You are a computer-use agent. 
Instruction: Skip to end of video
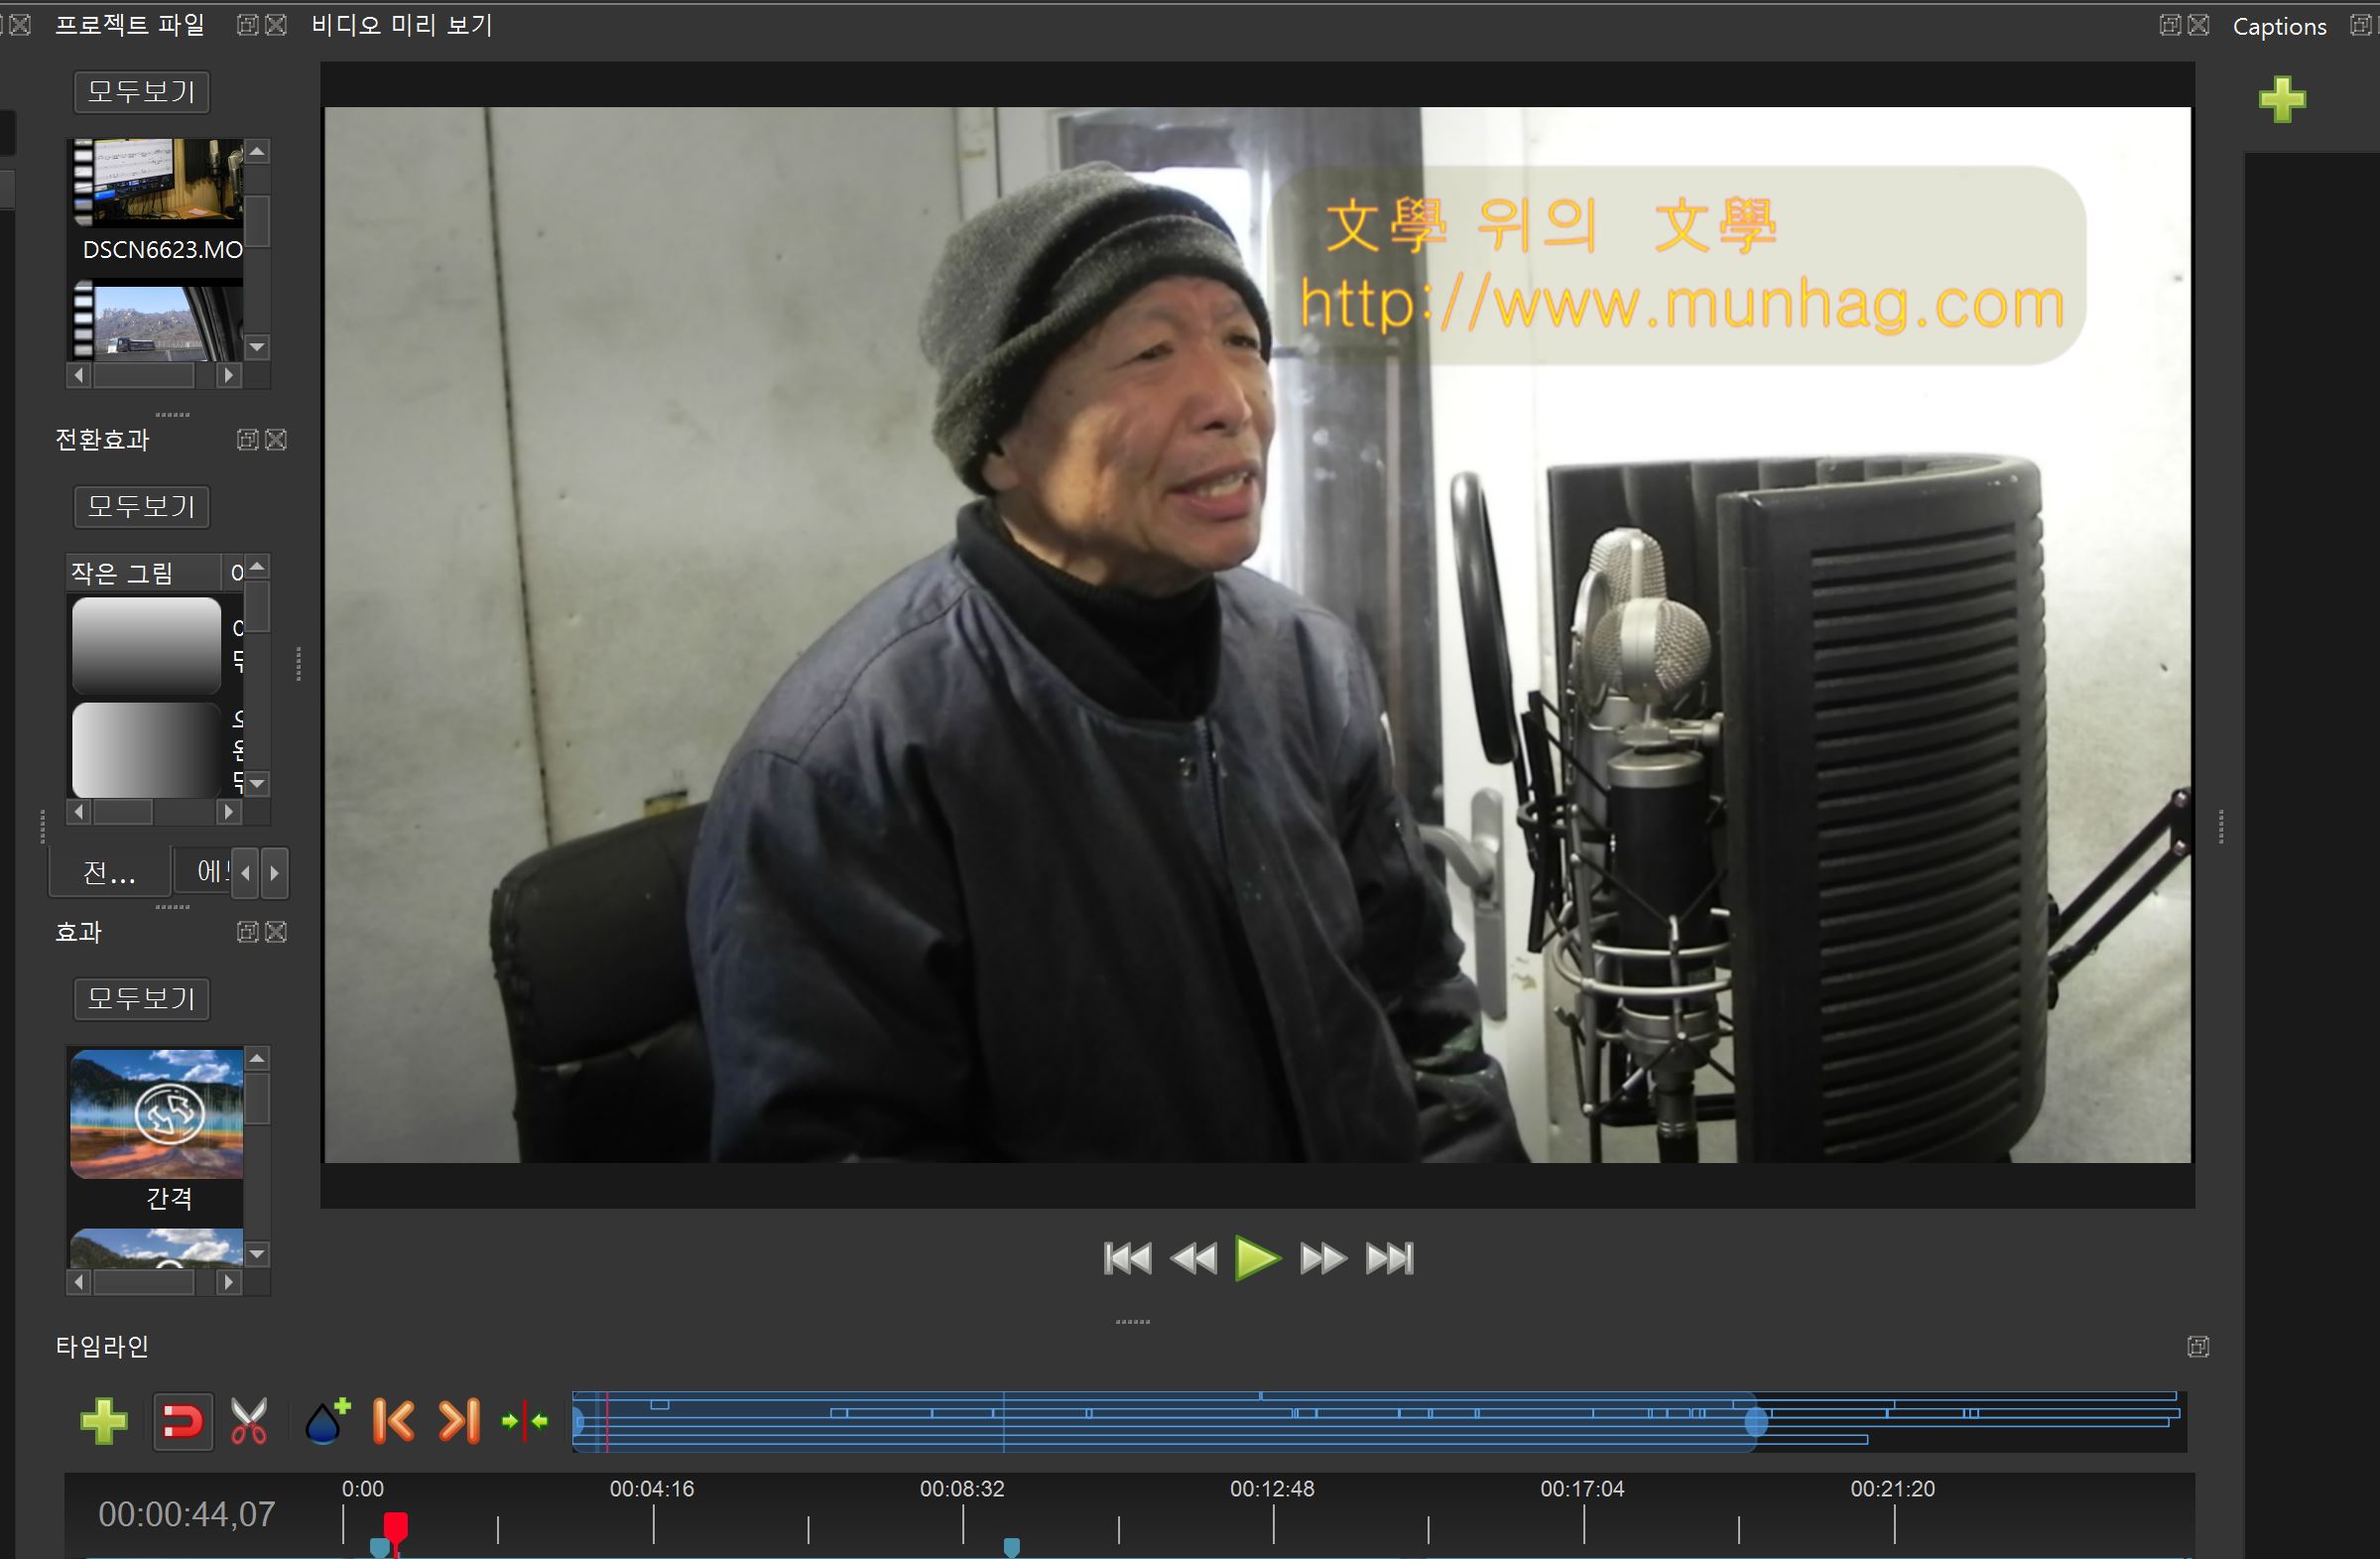[1390, 1258]
